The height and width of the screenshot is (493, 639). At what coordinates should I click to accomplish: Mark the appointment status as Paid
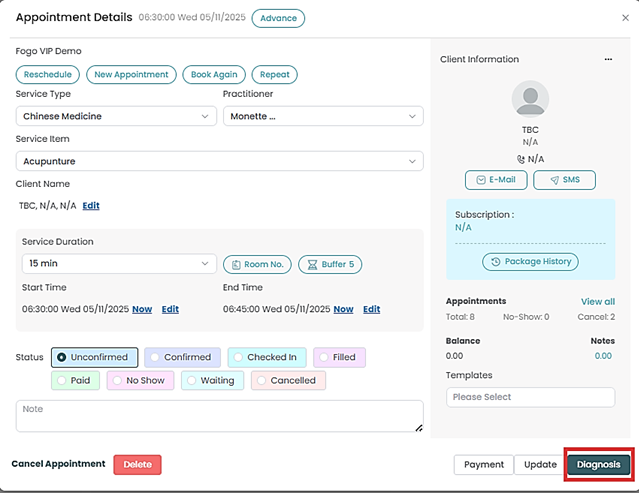(75, 380)
